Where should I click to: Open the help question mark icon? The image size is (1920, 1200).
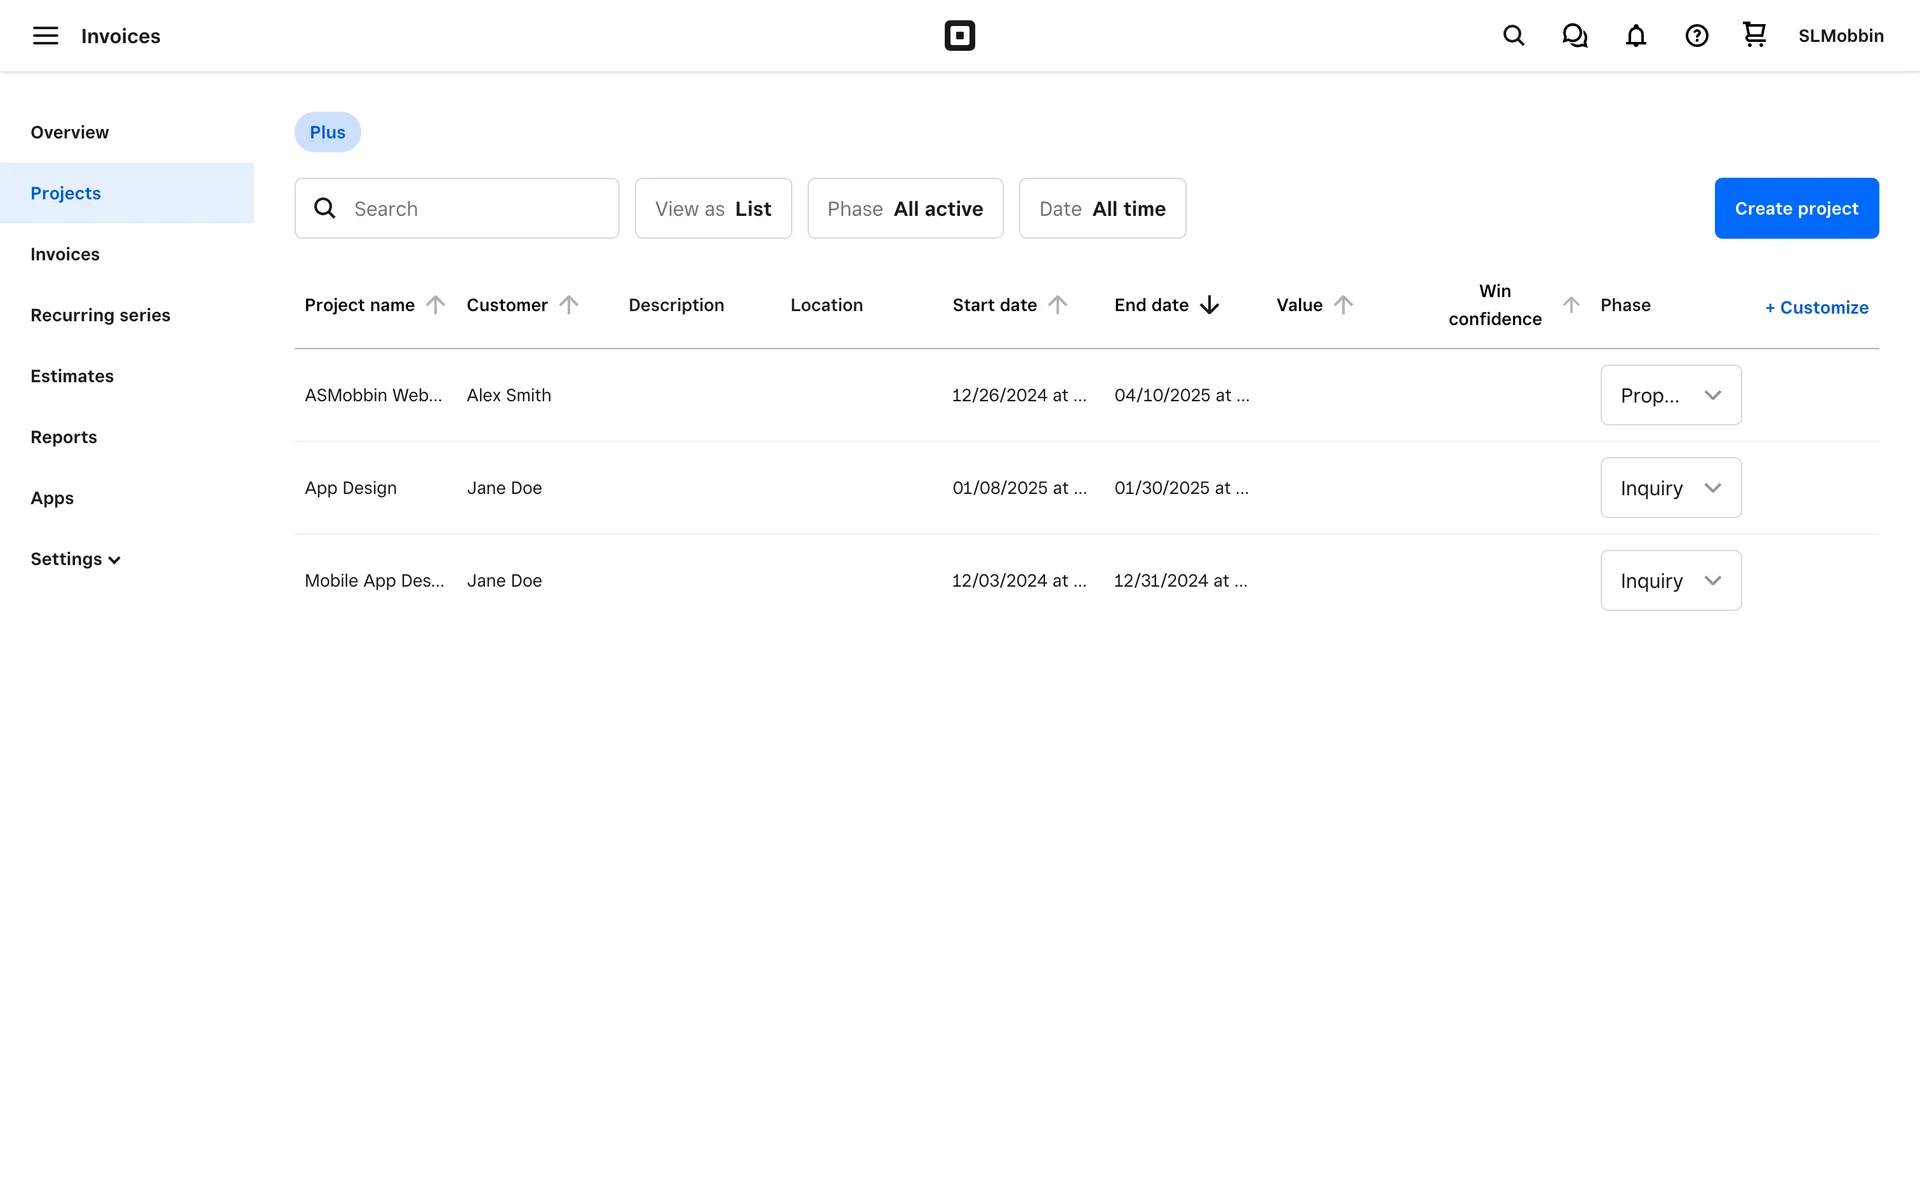pos(1696,36)
